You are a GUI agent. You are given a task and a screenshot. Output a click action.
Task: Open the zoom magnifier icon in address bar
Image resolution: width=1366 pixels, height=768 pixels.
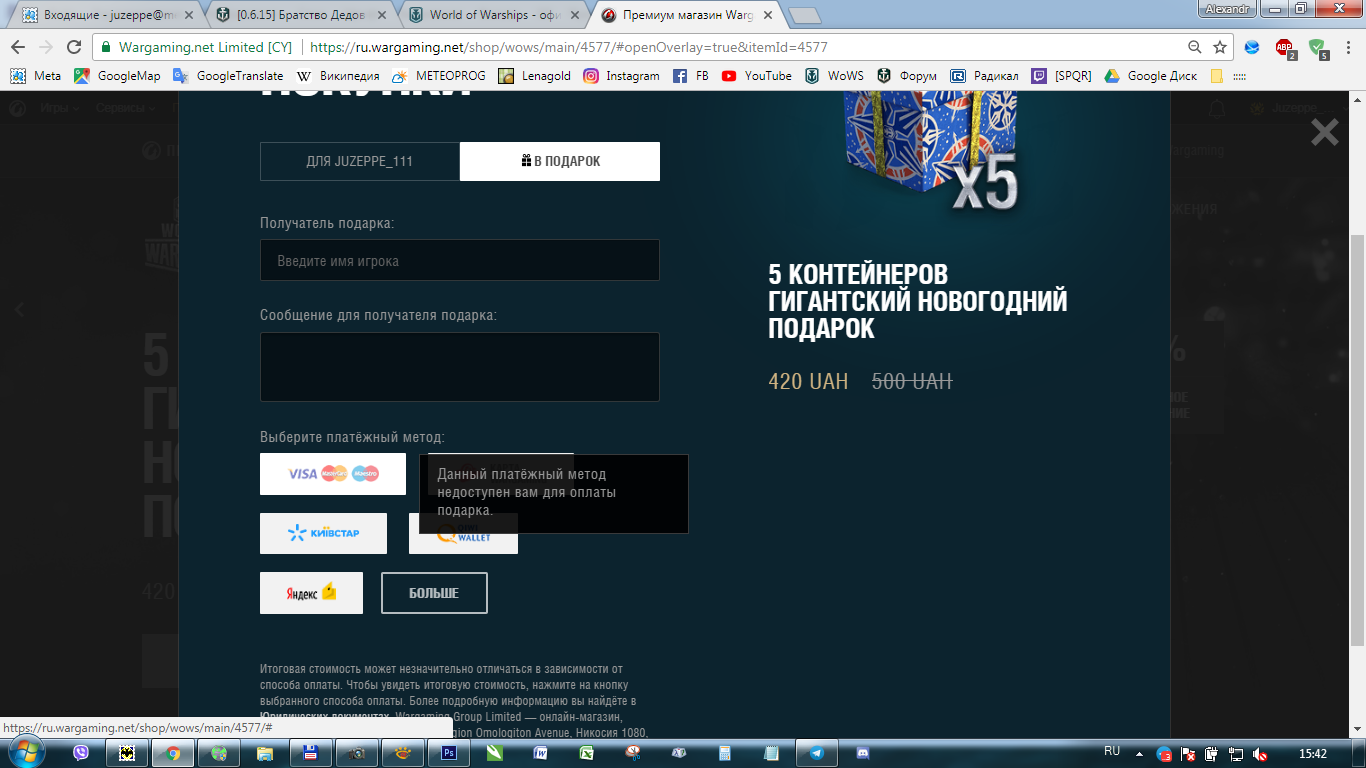[1195, 47]
